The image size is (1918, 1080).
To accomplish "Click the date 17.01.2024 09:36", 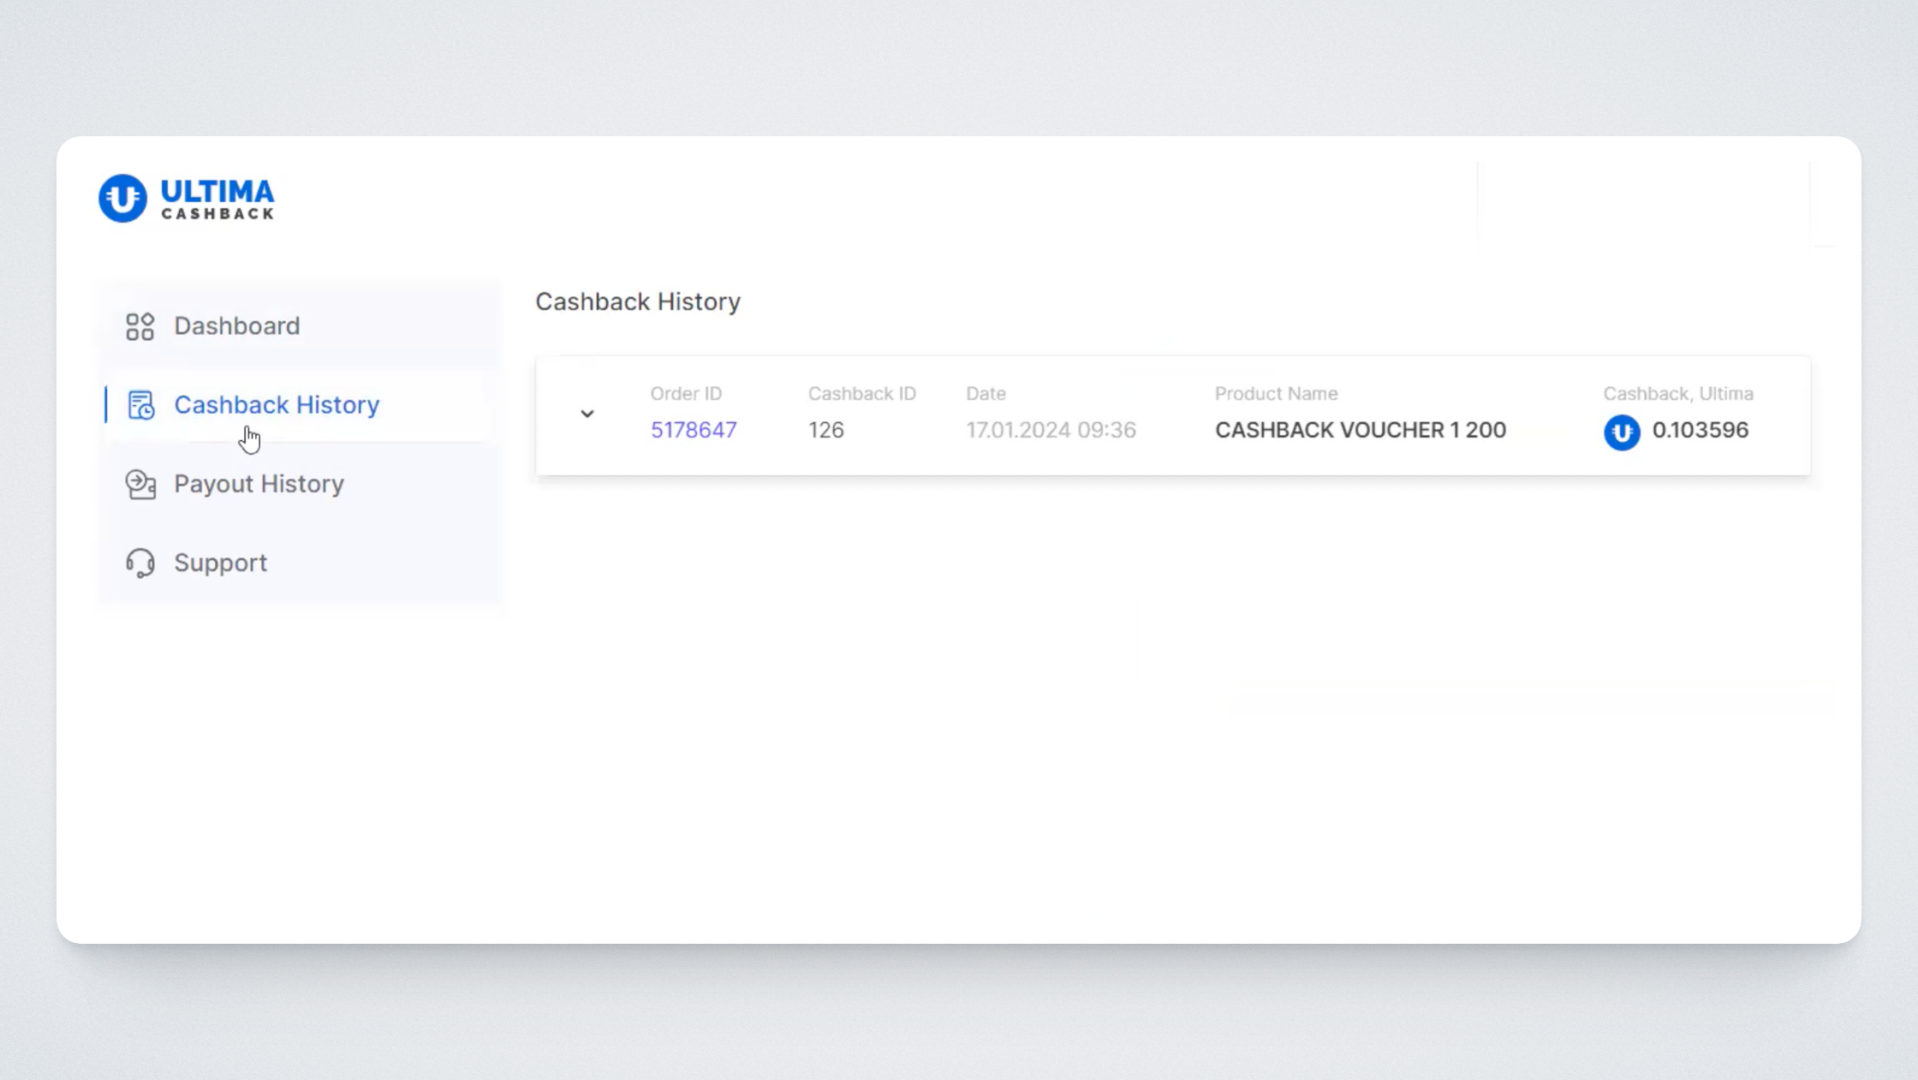I will (x=1050, y=430).
